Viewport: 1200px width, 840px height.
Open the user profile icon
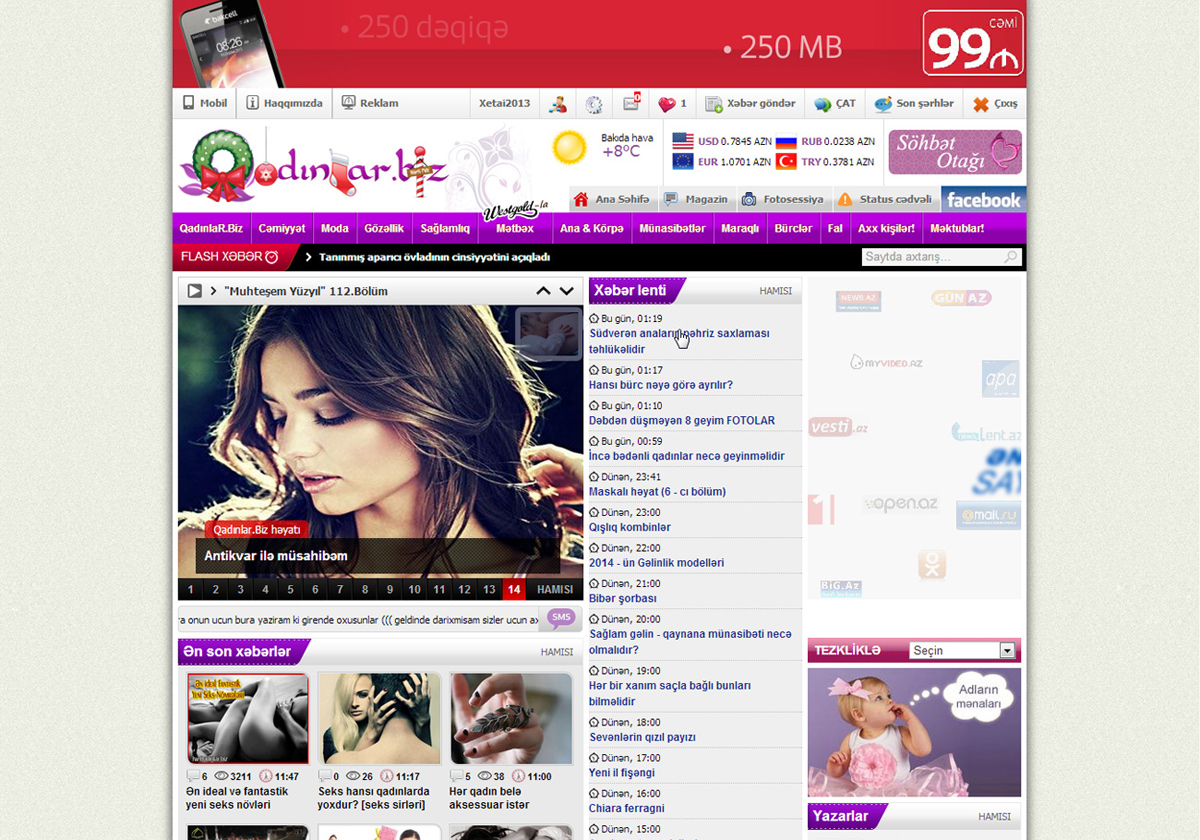[557, 104]
